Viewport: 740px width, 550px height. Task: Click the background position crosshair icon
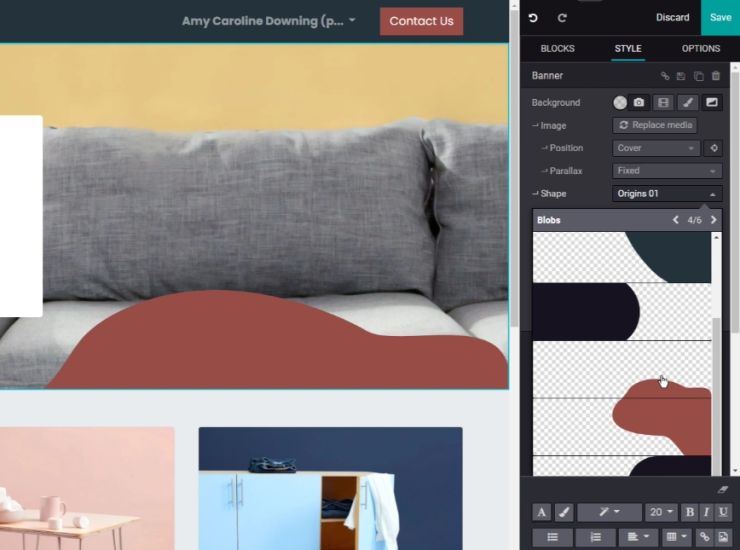point(714,148)
